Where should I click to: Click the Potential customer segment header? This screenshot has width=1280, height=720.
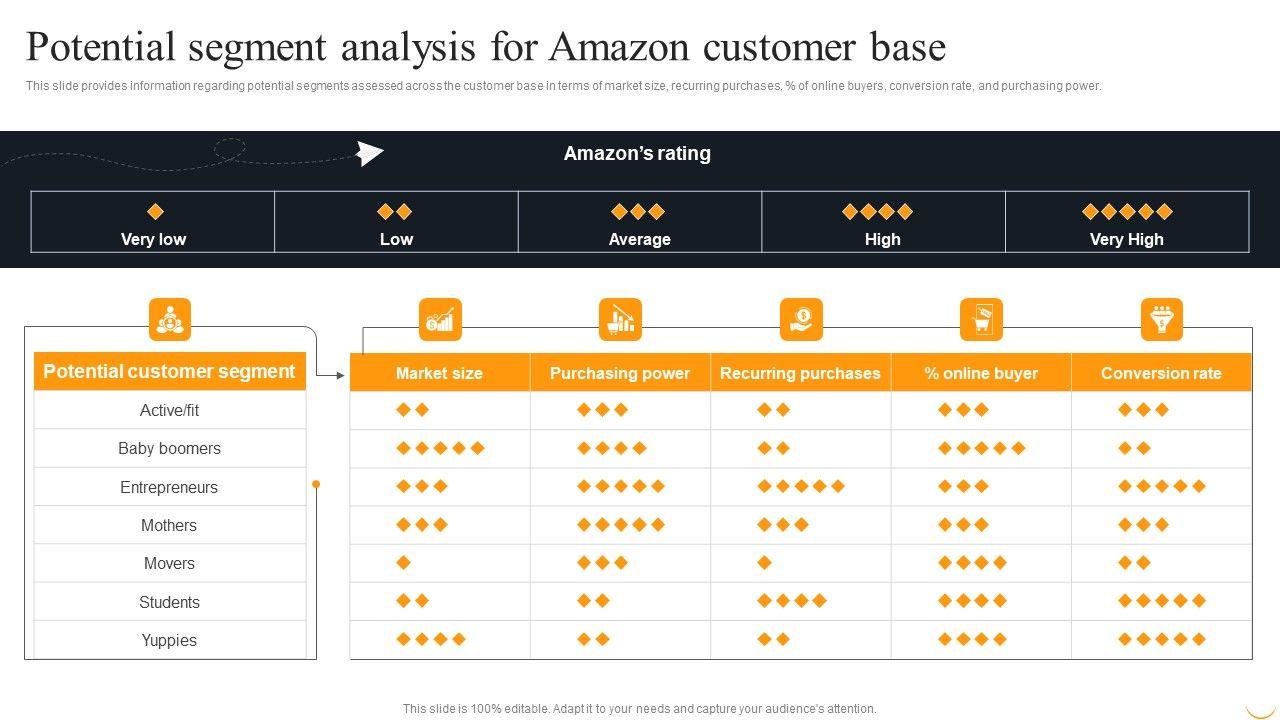(x=169, y=371)
